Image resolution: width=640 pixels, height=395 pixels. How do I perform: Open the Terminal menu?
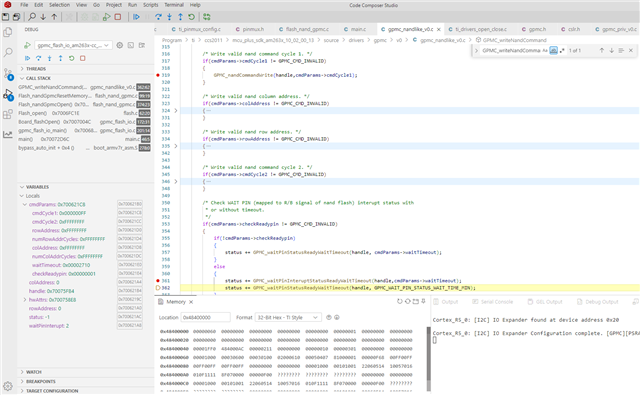[x=174, y=5]
